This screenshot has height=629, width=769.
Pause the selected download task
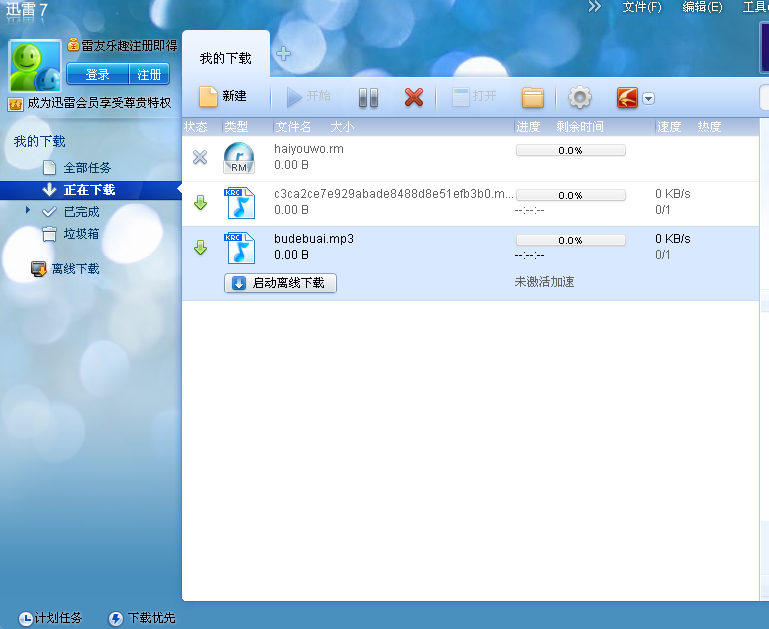(368, 97)
